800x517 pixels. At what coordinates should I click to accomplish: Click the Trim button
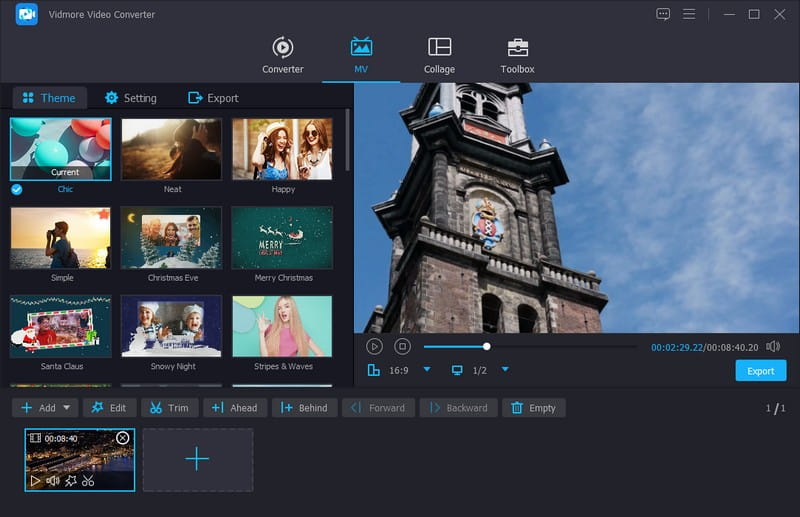pos(169,408)
